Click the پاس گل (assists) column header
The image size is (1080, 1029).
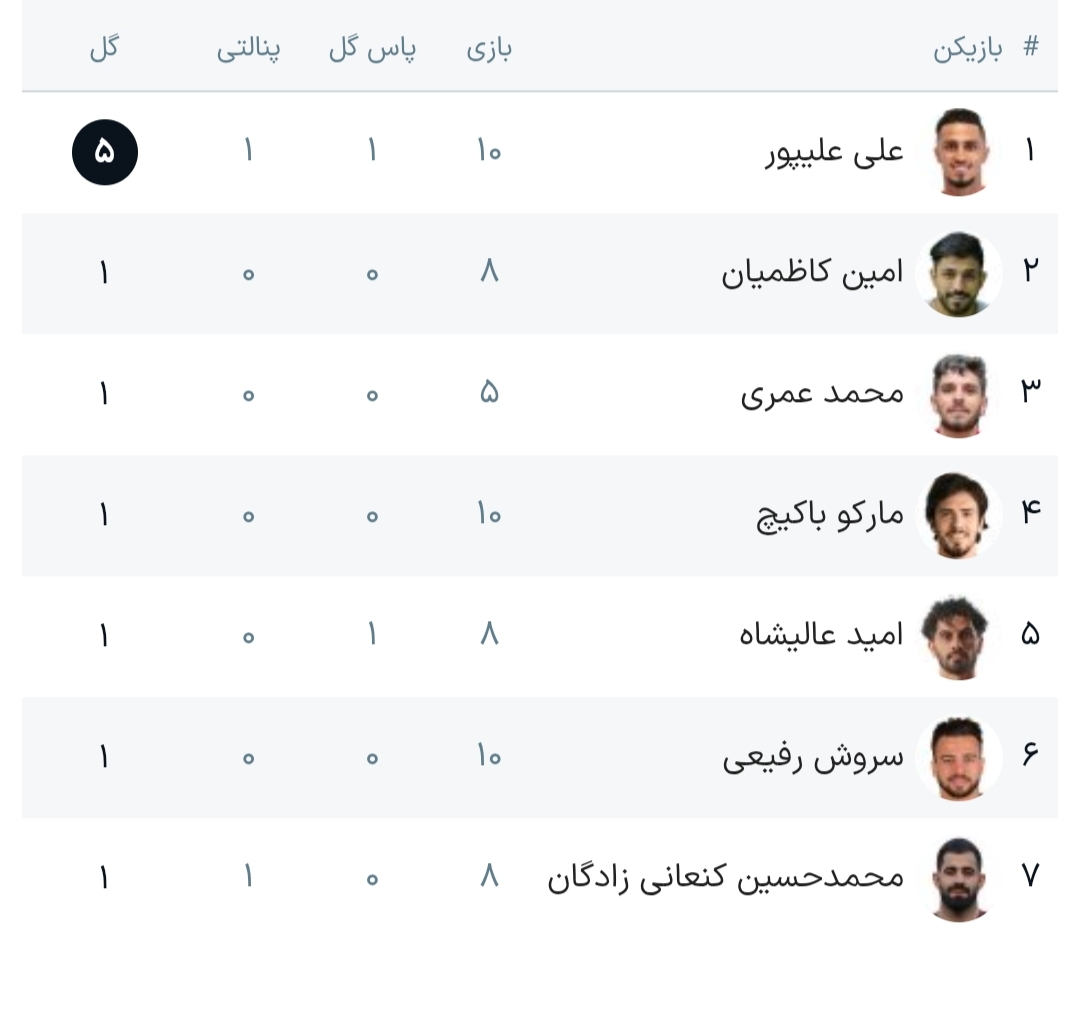point(372,49)
